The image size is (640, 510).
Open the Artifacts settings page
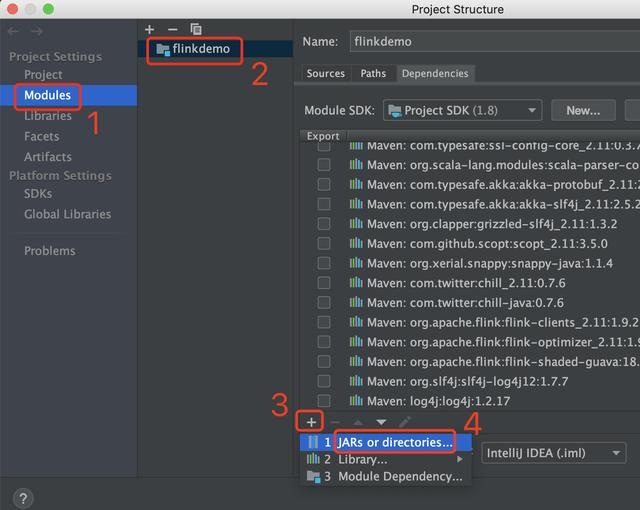point(48,157)
